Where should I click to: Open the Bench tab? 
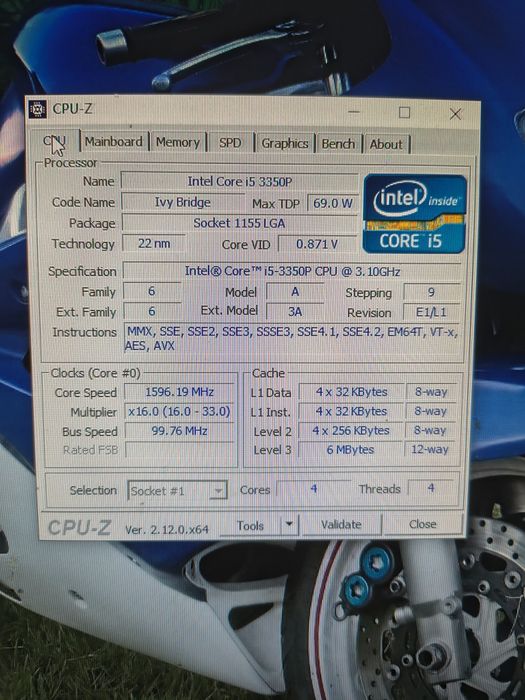(338, 144)
